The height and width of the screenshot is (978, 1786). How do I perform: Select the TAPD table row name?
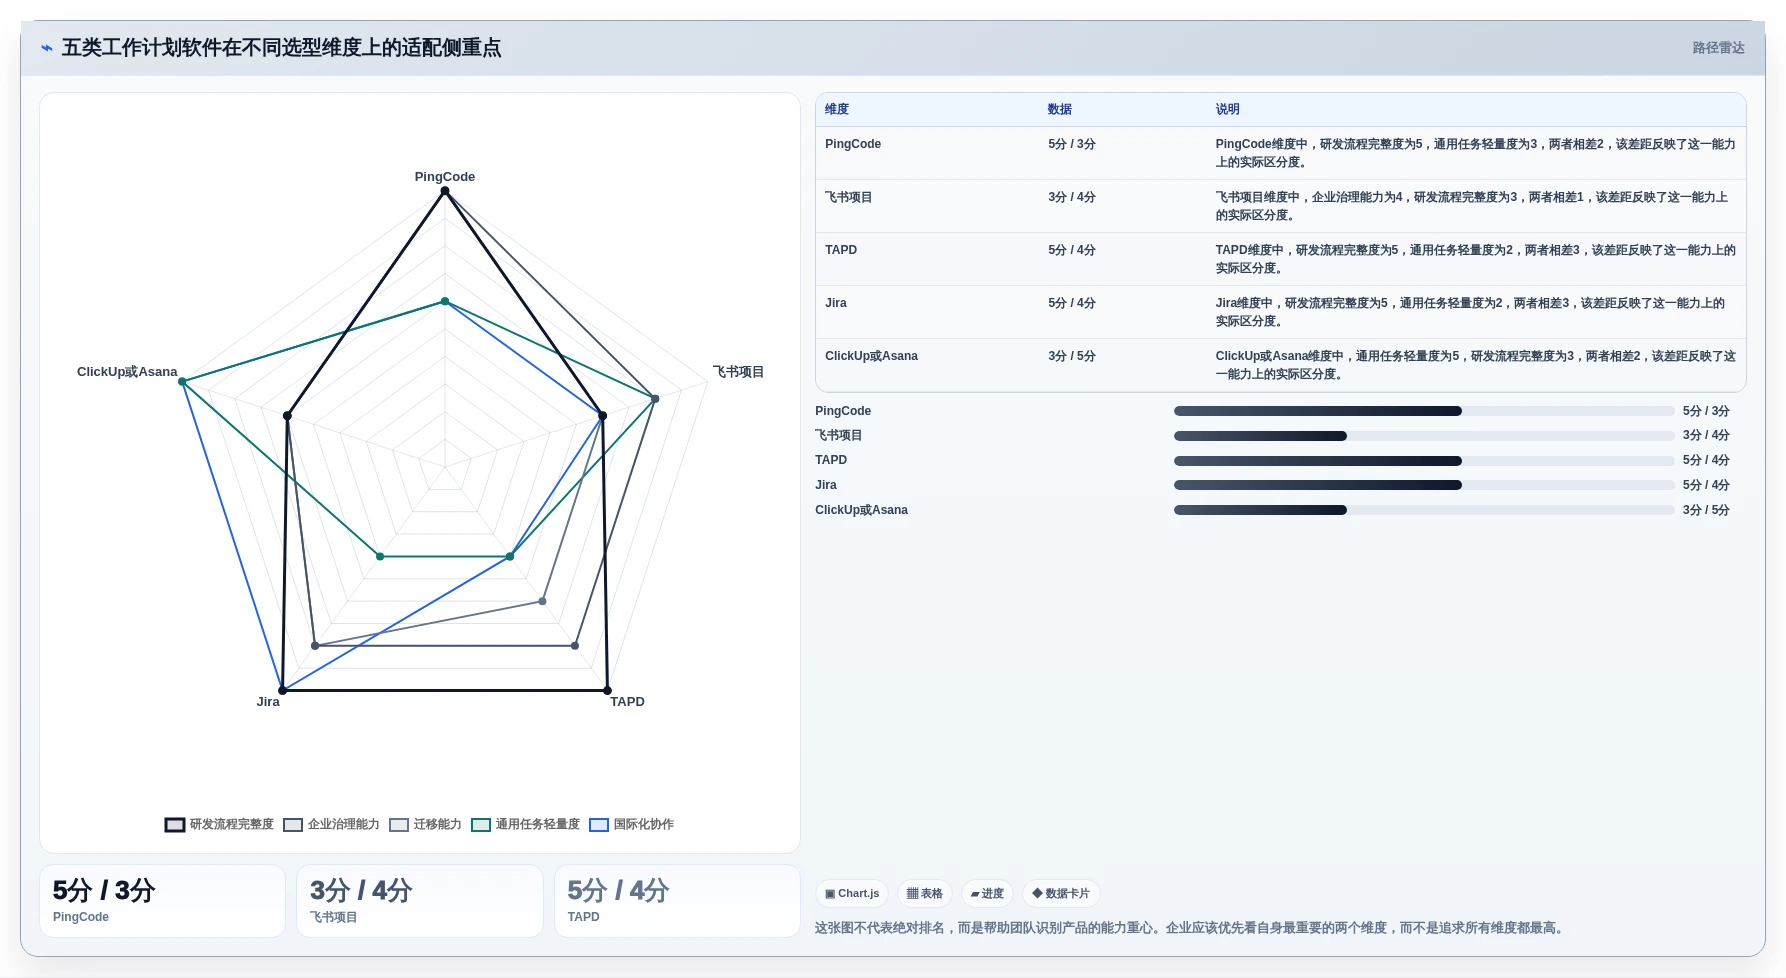point(841,250)
